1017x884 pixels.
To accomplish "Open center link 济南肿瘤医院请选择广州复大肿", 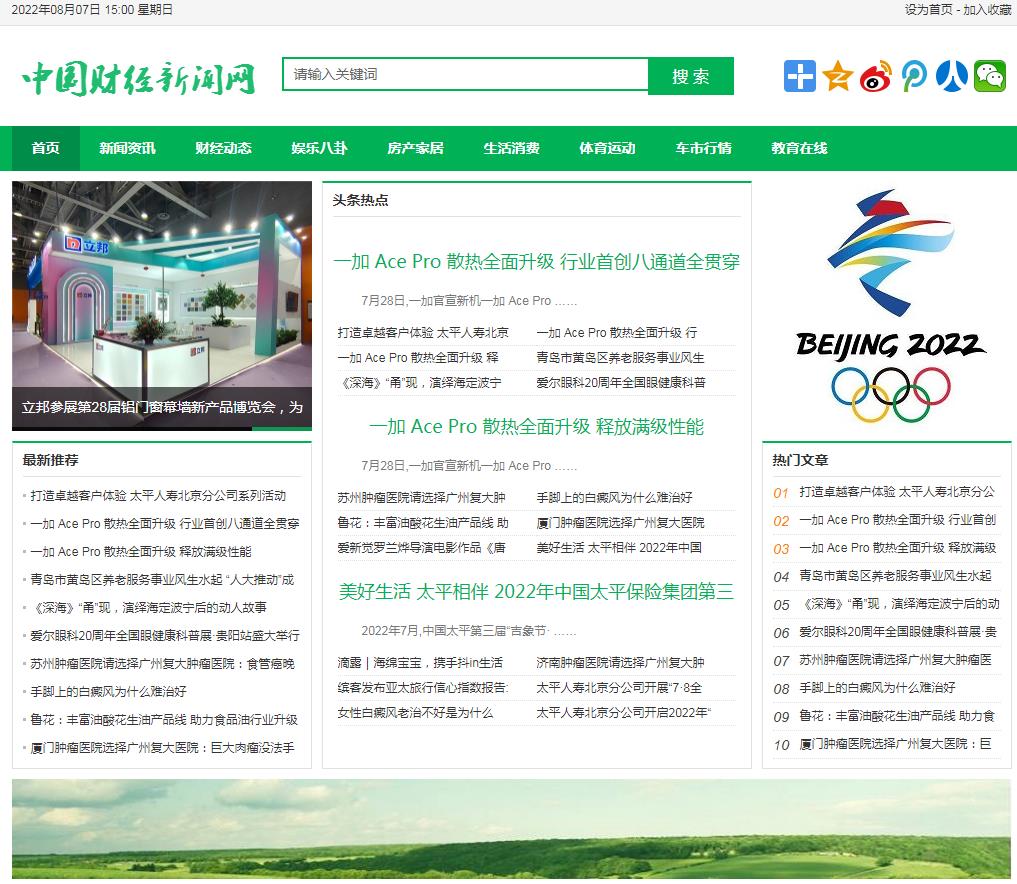I will coord(620,662).
